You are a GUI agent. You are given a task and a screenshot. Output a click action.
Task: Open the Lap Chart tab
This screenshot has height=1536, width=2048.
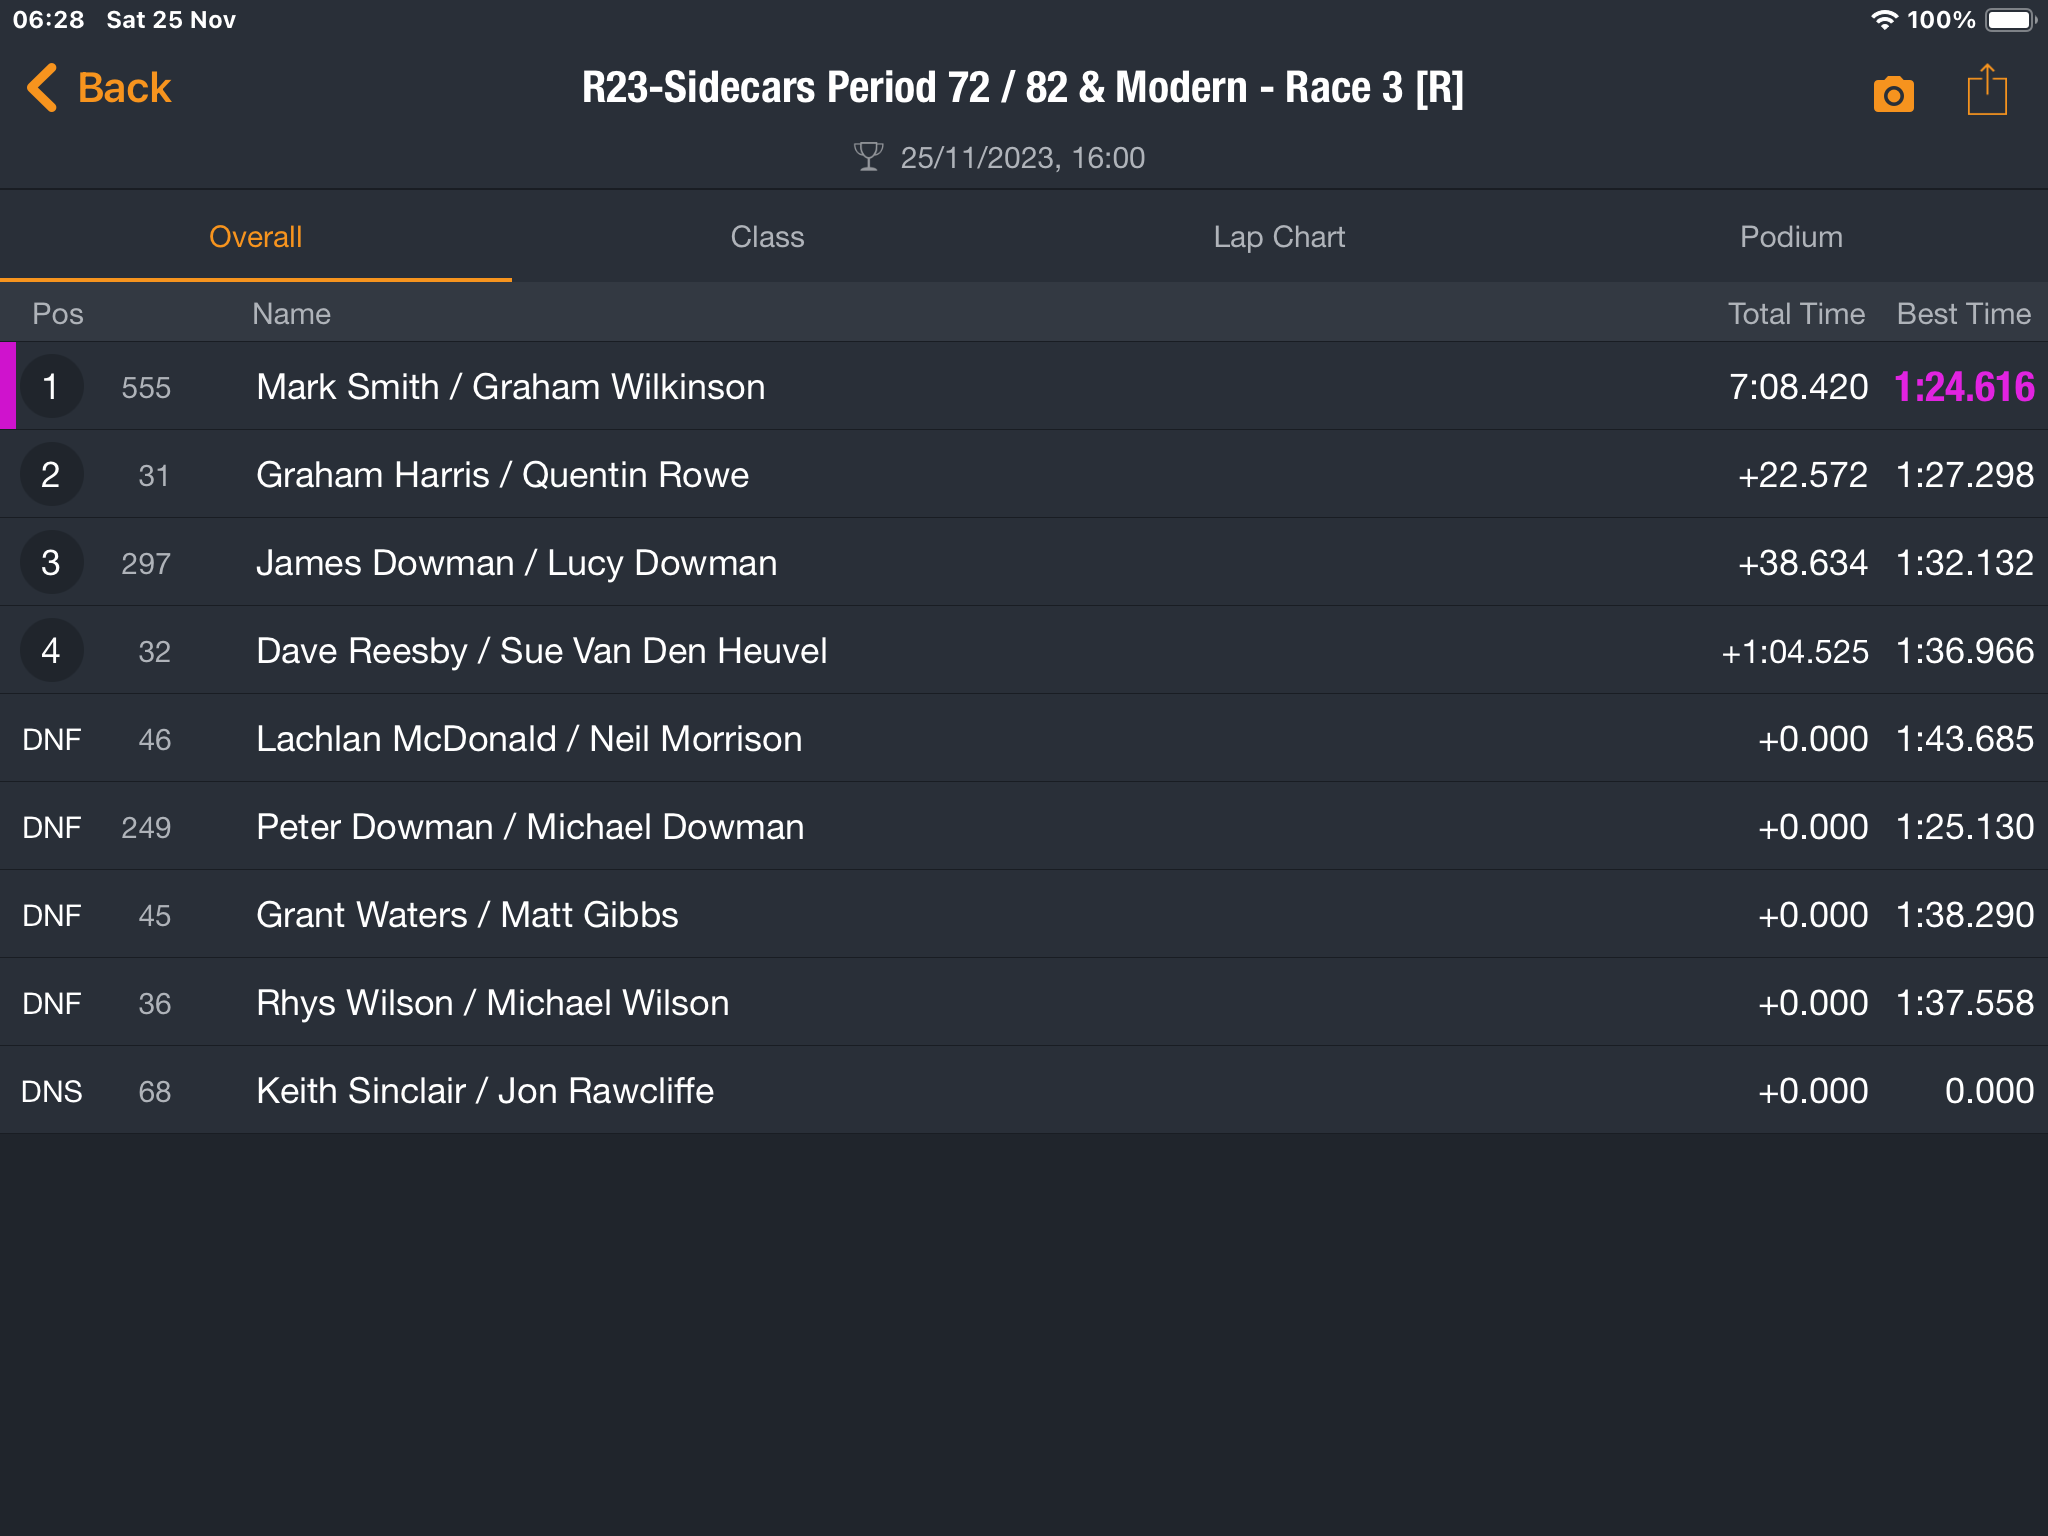coord(1279,237)
